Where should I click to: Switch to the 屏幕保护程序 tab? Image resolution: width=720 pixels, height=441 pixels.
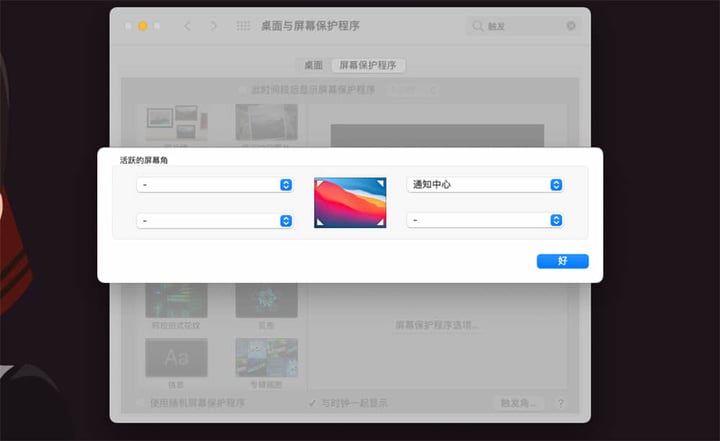tap(368, 65)
